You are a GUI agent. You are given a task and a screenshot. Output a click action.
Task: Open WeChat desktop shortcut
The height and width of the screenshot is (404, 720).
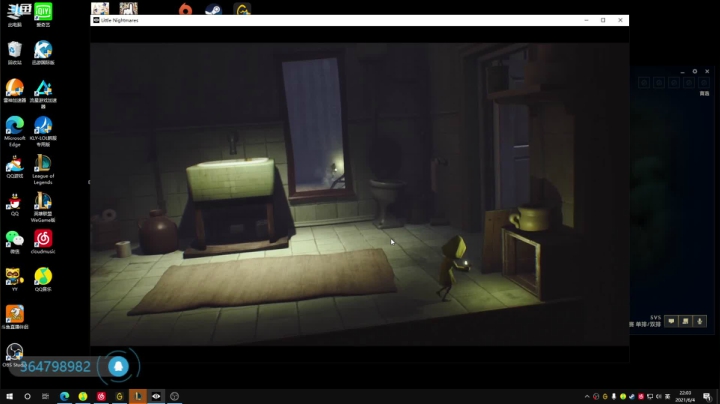(15, 240)
